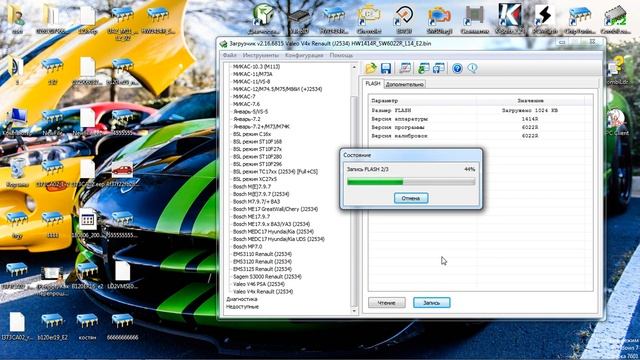Switch to the Дополнительно tab

click(x=404, y=84)
